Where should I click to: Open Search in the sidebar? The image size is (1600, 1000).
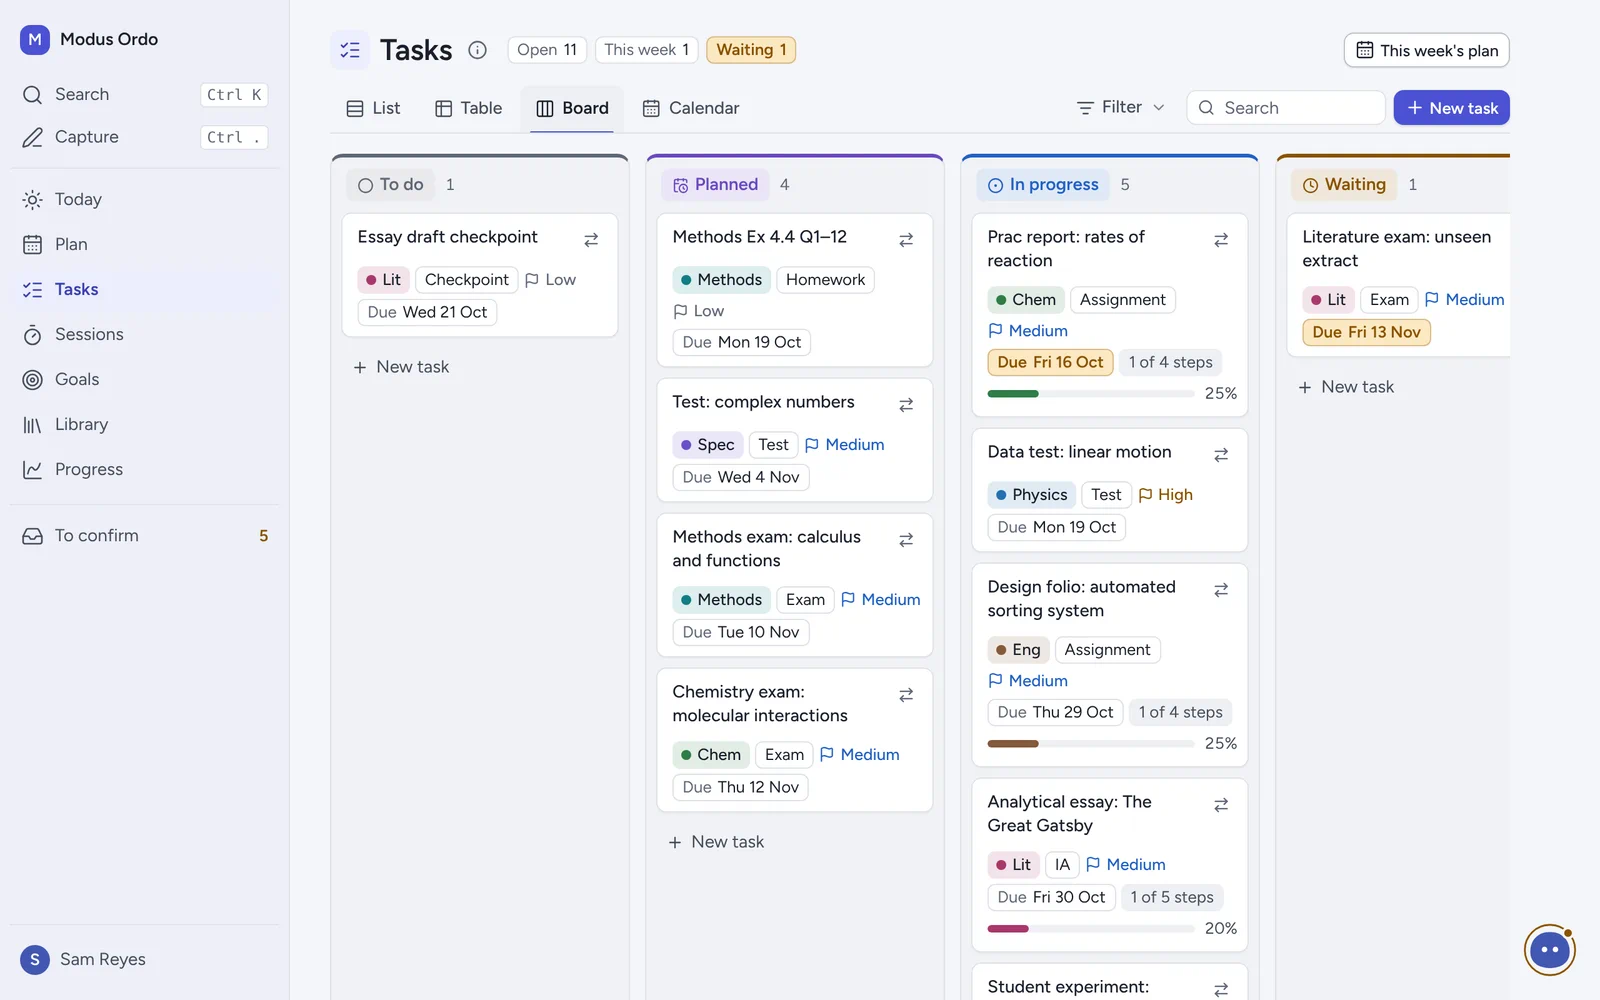[x=145, y=94]
